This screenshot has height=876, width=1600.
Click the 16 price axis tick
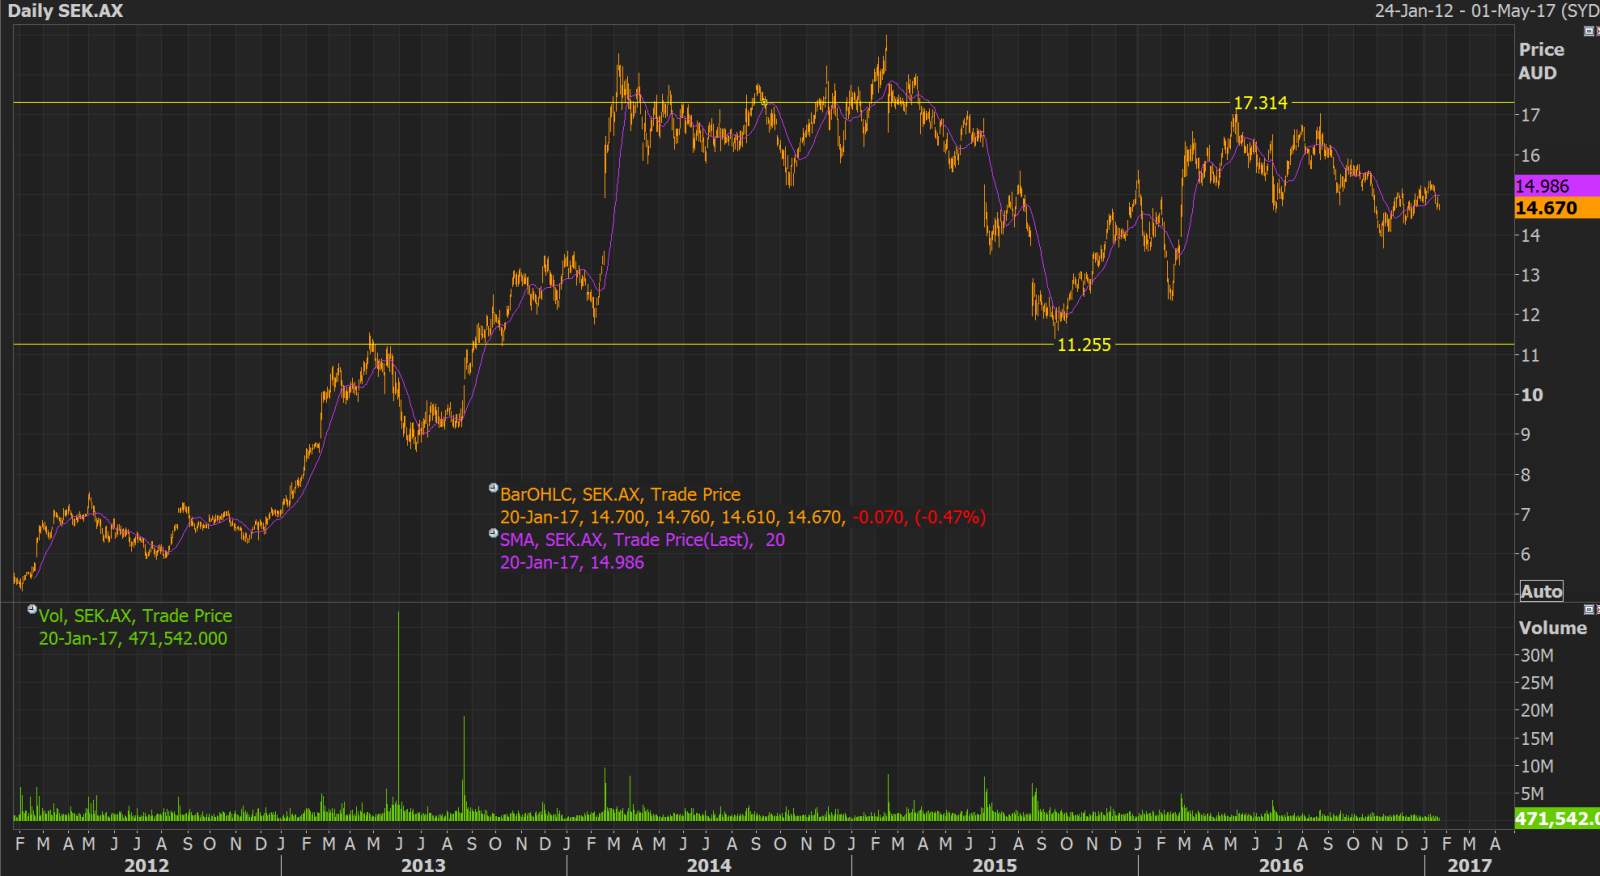pos(1530,155)
